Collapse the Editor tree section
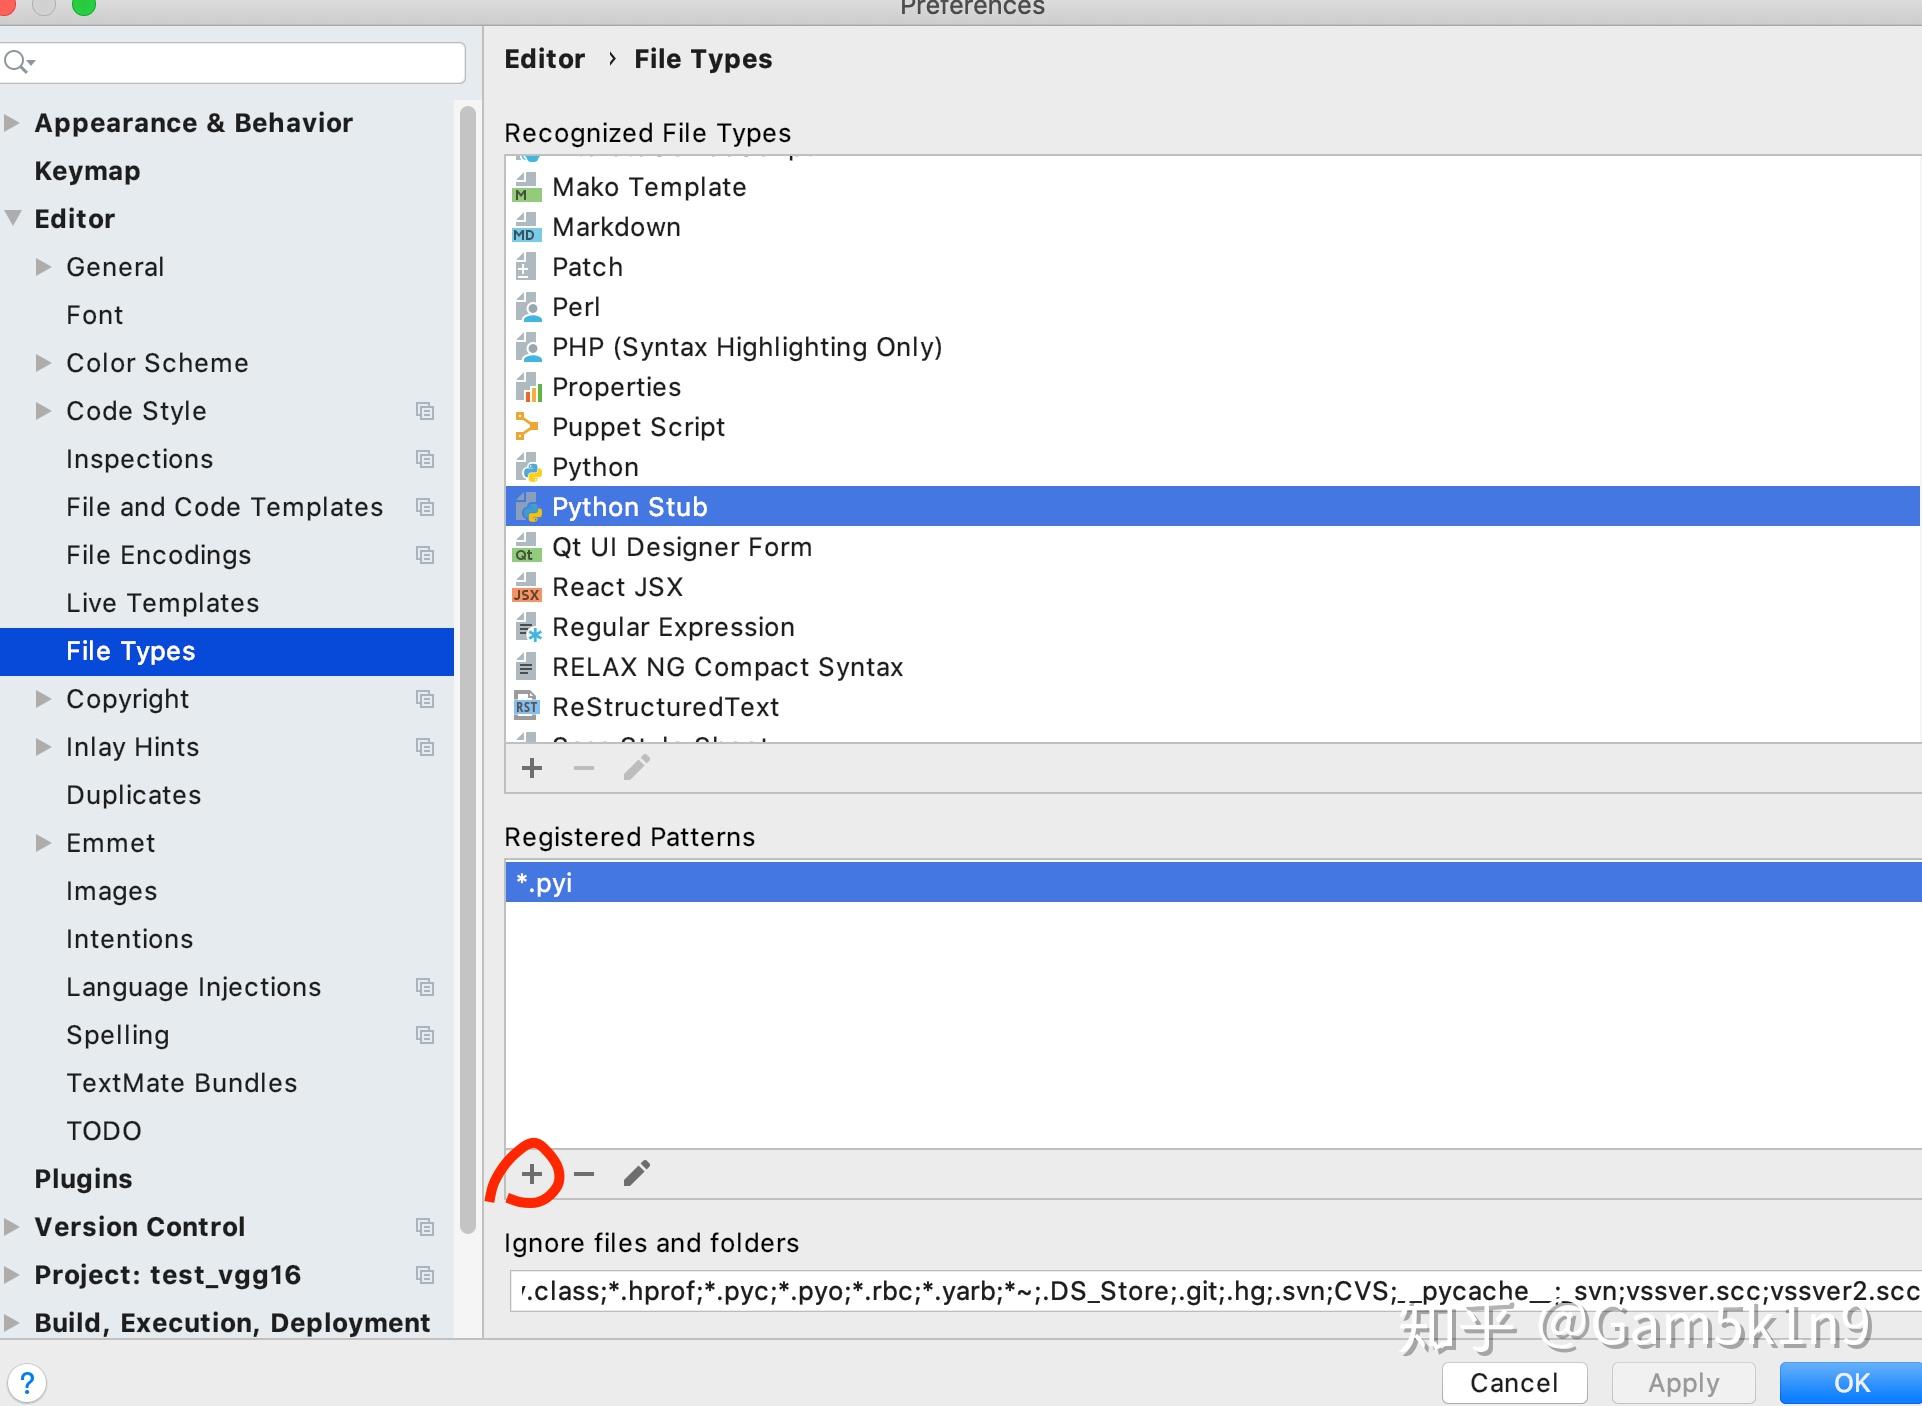Screen dimensions: 1922x1406 coord(12,218)
